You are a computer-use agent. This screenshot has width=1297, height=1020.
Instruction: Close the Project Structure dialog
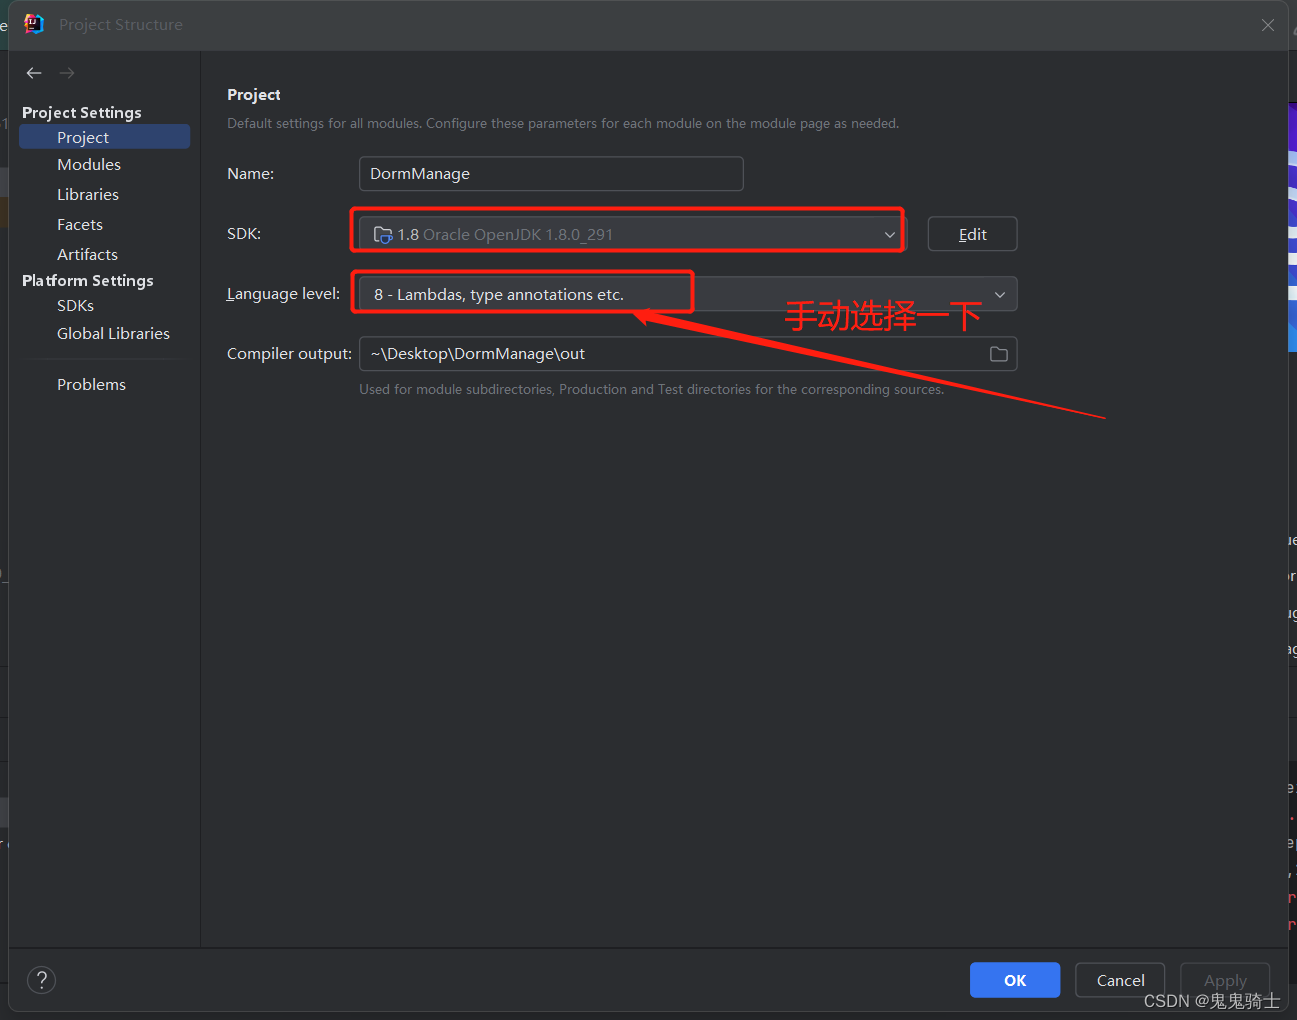(x=1268, y=25)
